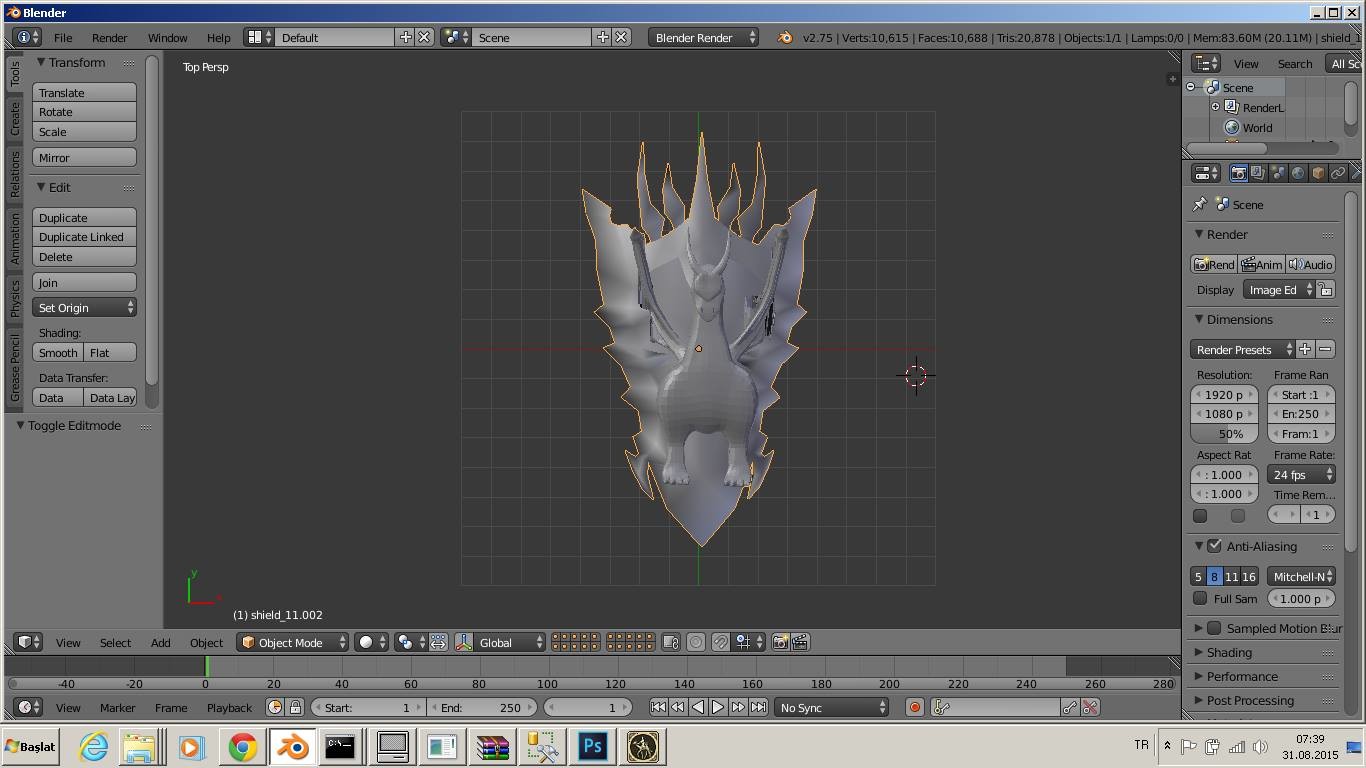
Task: Enable the Sampled Motion Blur checkbox
Action: [x=1214, y=628]
